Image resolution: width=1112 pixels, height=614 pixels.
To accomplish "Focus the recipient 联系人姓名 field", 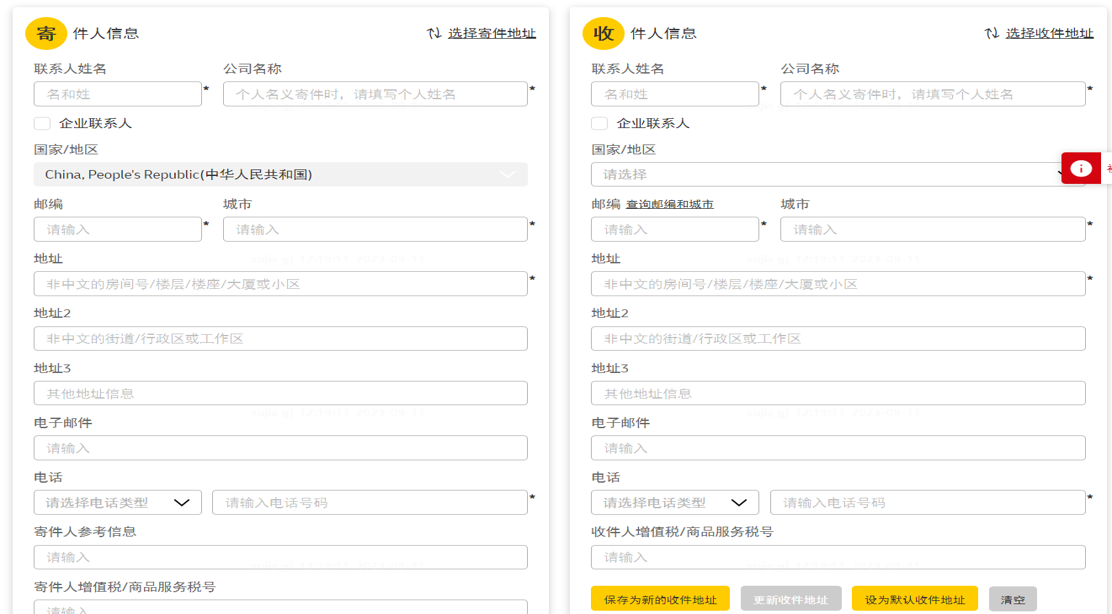I will pyautogui.click(x=675, y=94).
